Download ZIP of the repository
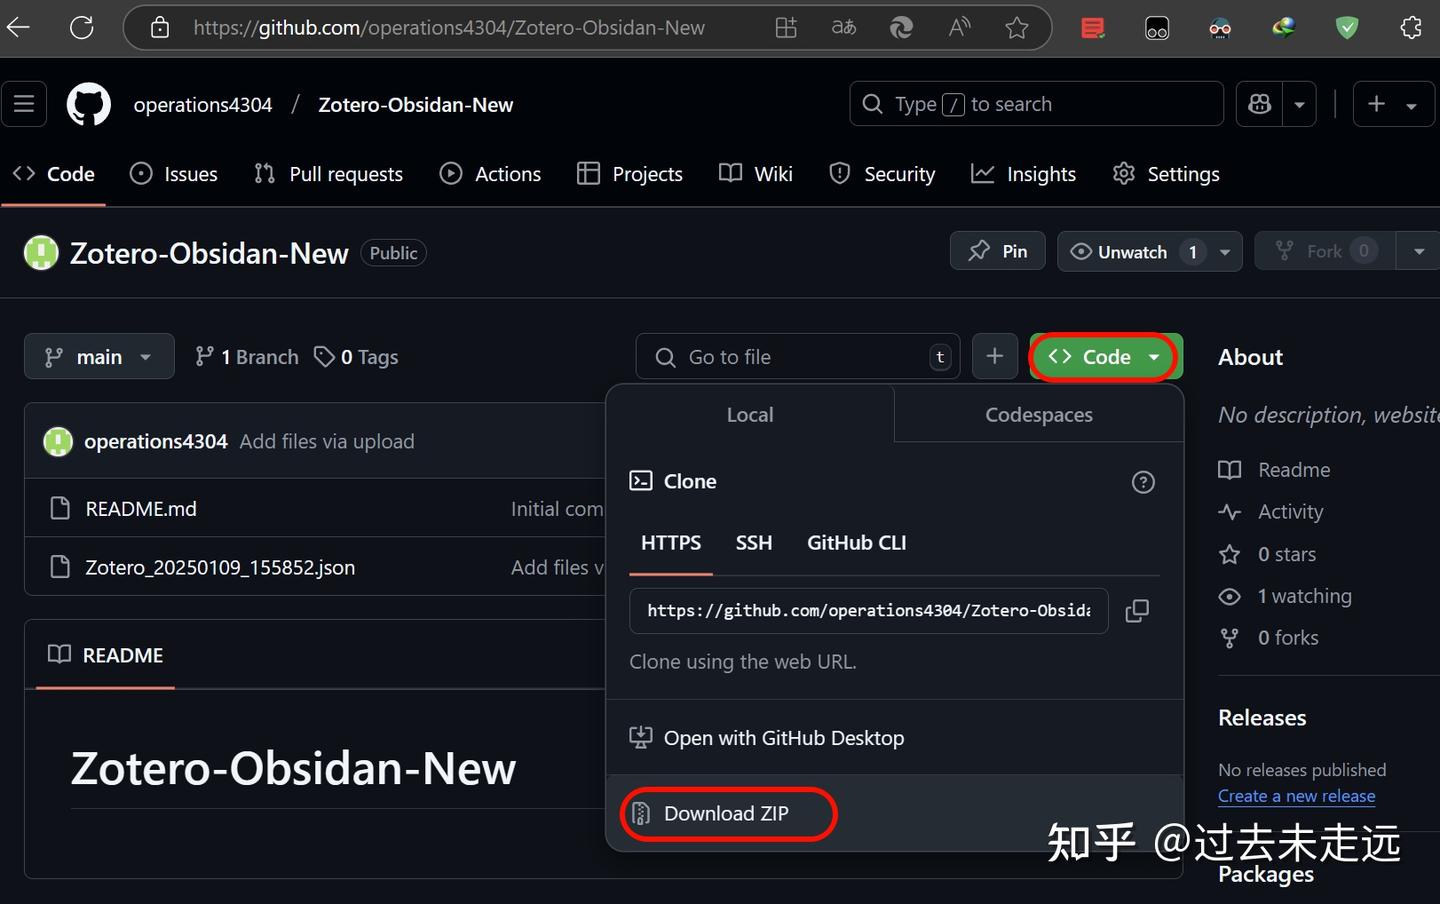 pyautogui.click(x=727, y=813)
